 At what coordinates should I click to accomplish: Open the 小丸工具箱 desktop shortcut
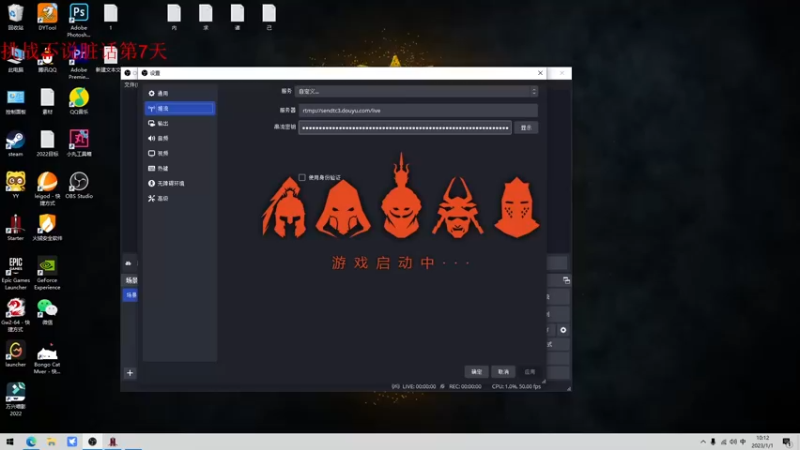pos(79,143)
